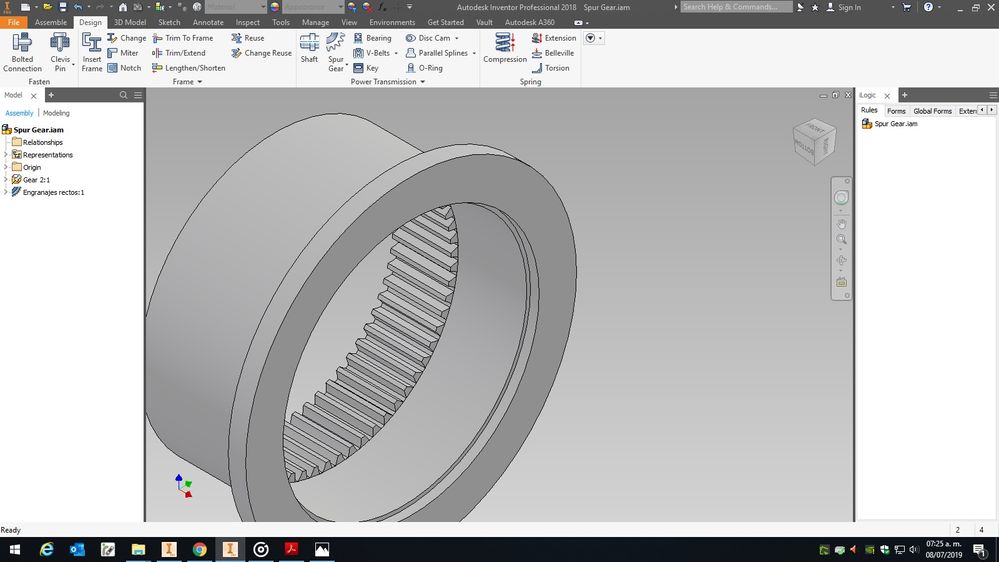Open the Belleville spring tool
This screenshot has height=562, width=999.
[552, 53]
